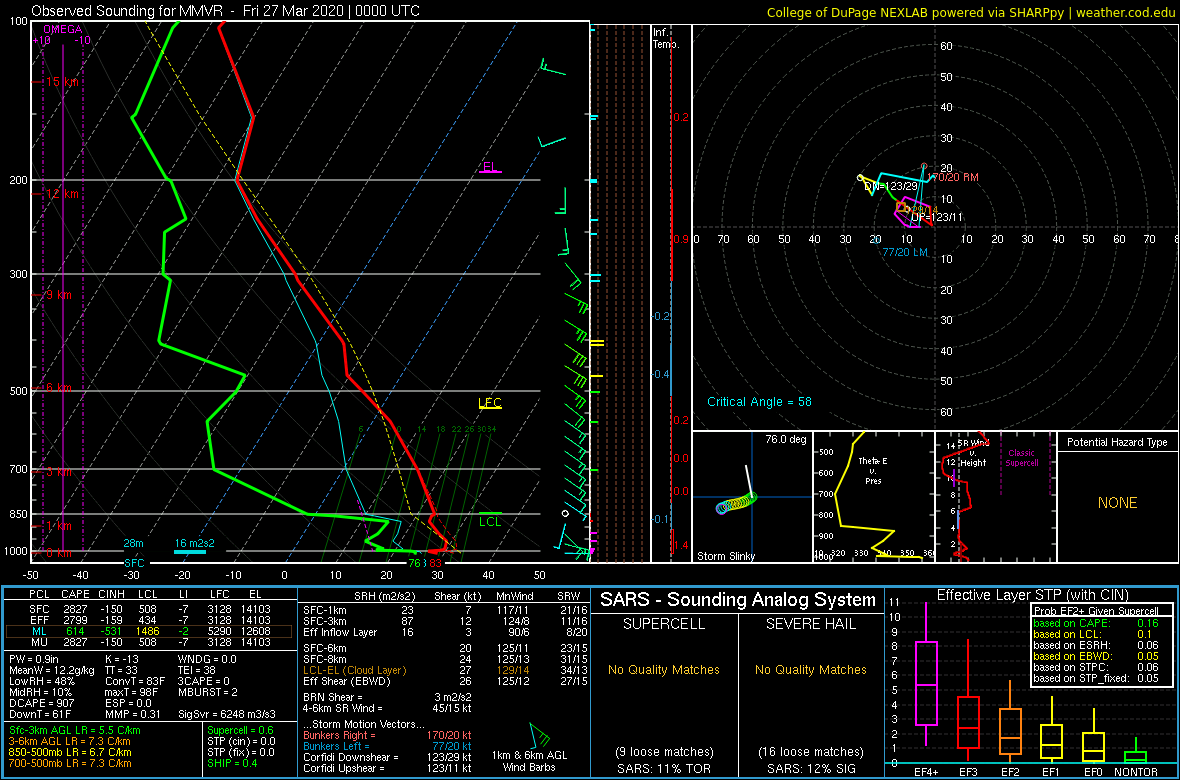Click SARS - Sounding Analog System heading

click(x=738, y=601)
